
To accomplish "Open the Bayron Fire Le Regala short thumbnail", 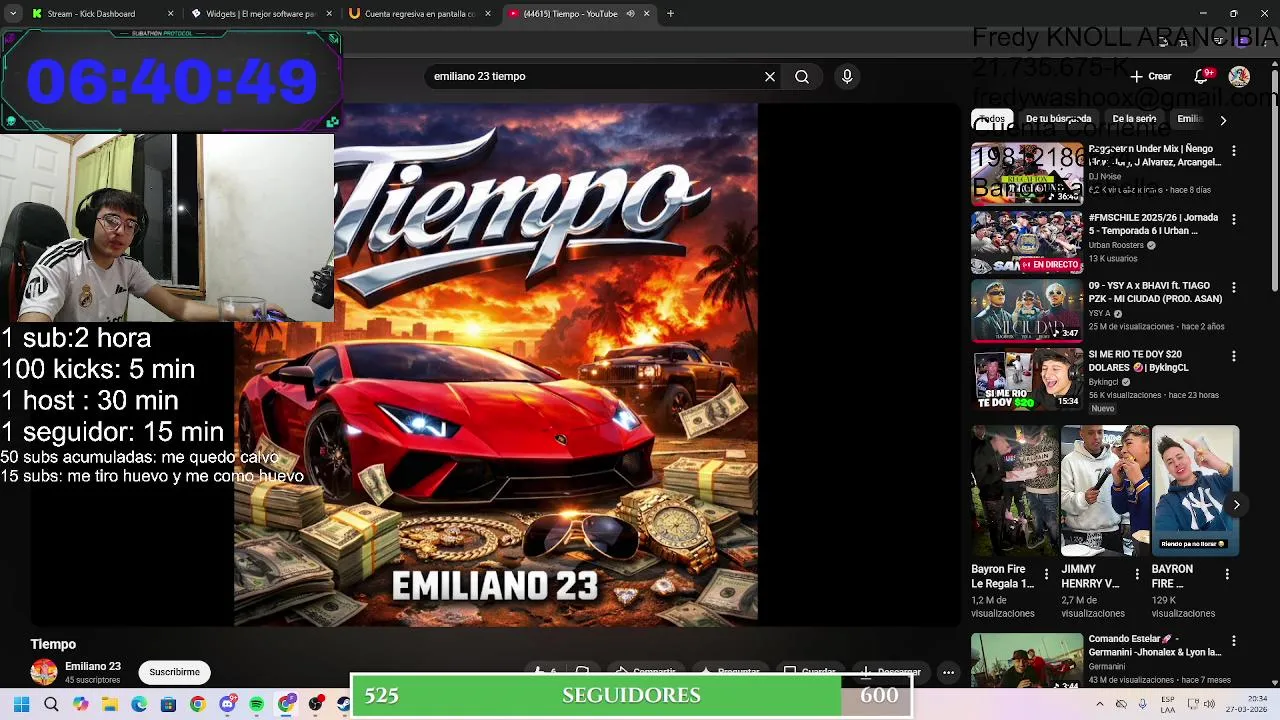I will point(1014,491).
